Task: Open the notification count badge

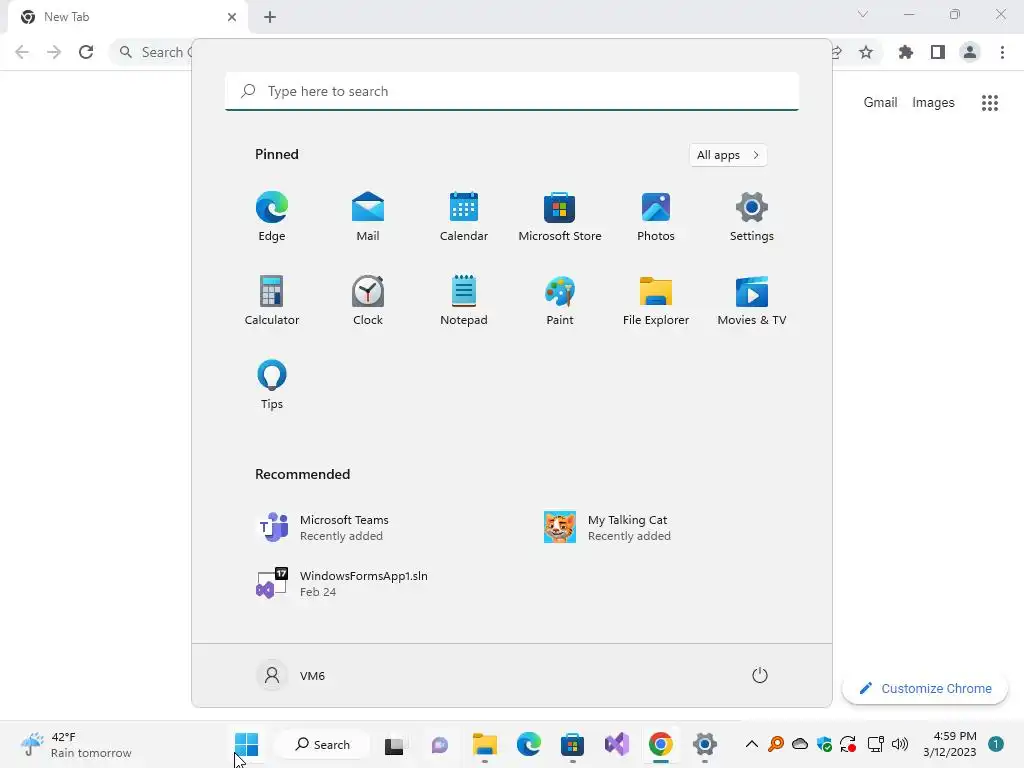Action: (x=996, y=744)
